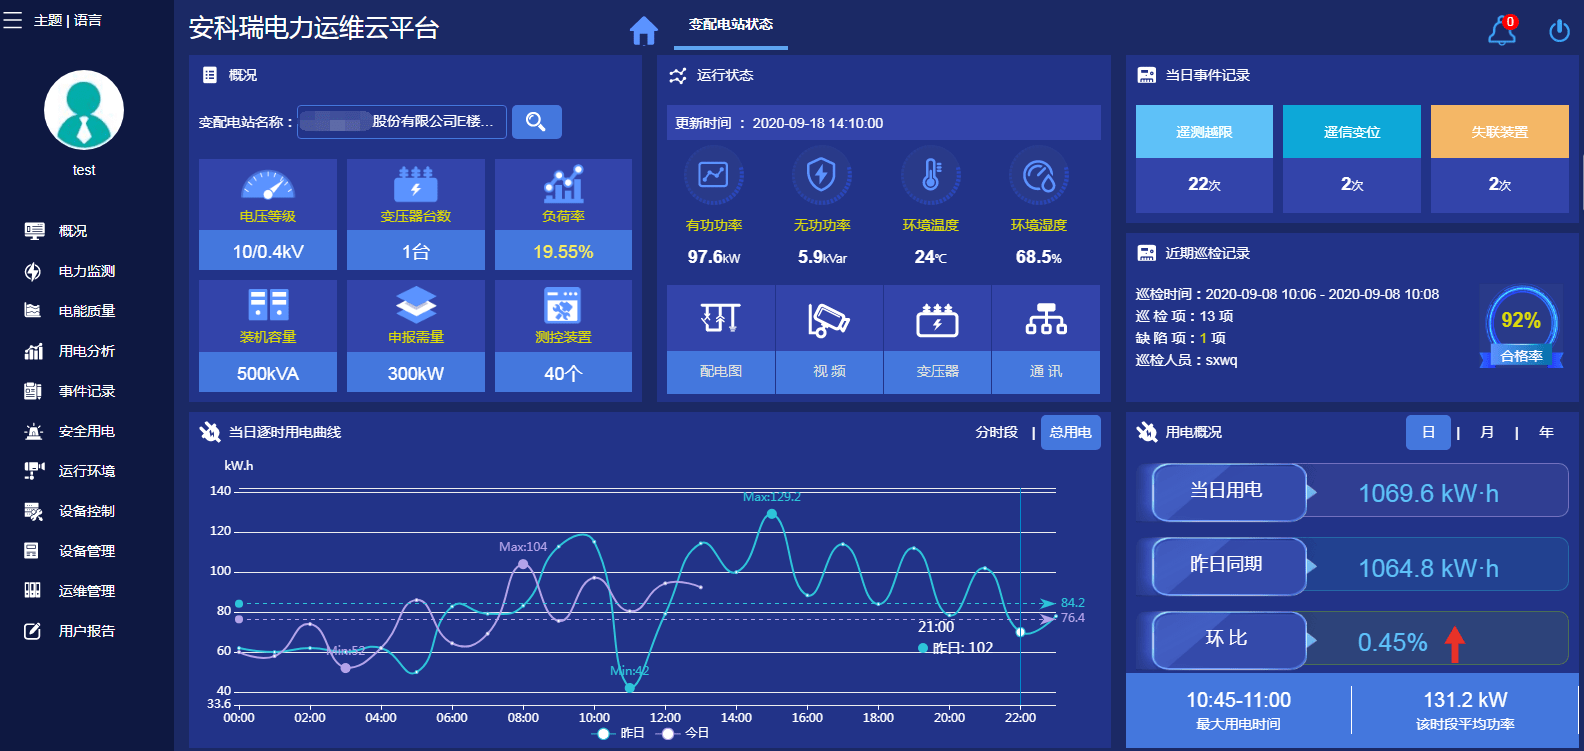Screen dimensions: 1584x751
Task: Click the Max:104 chart point
Action: click(x=523, y=564)
